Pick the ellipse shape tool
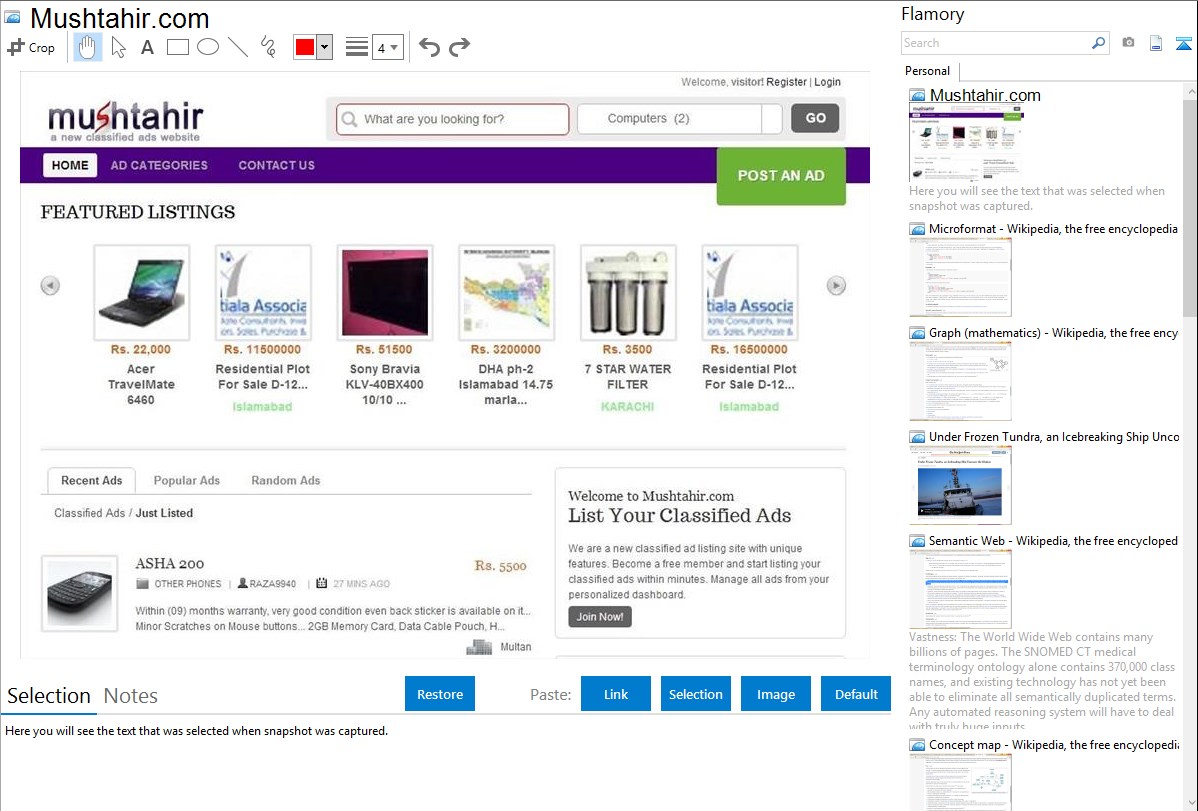 [208, 47]
